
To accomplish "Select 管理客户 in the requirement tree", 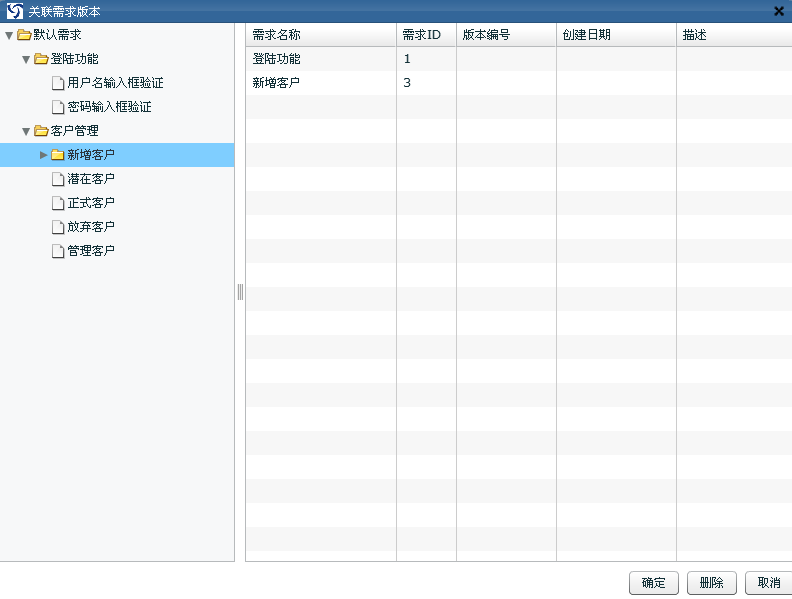I will (90, 251).
